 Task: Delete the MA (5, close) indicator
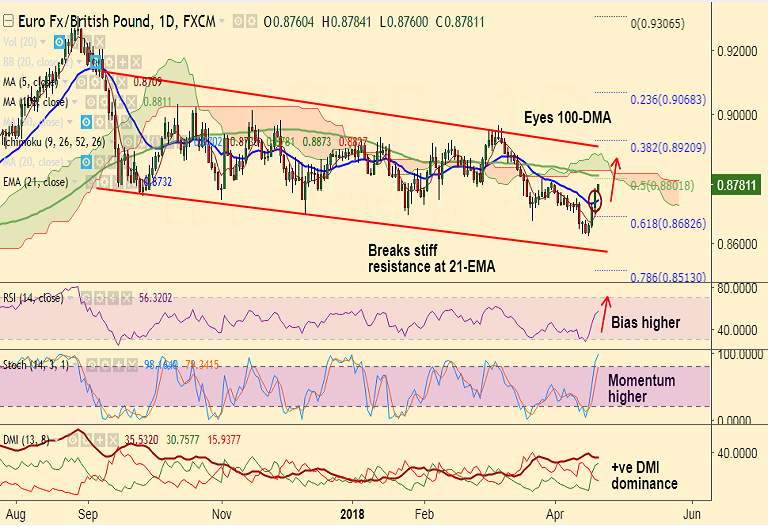tap(122, 82)
